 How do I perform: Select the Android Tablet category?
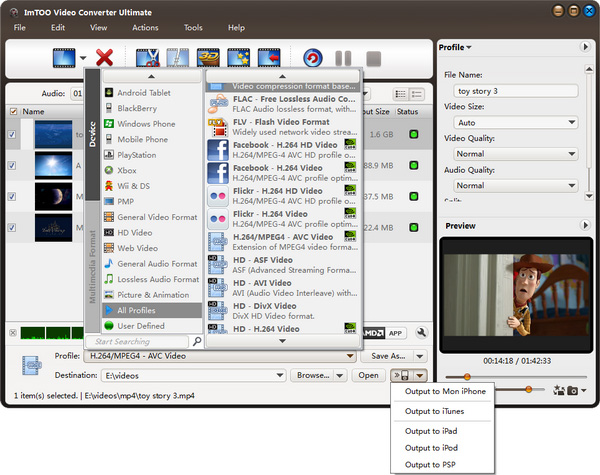(x=152, y=93)
